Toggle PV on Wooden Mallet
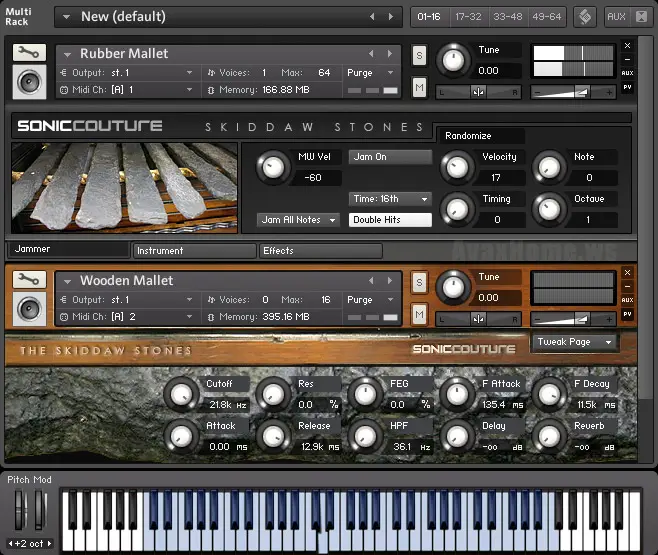Image resolution: width=658 pixels, height=555 pixels. click(x=627, y=314)
